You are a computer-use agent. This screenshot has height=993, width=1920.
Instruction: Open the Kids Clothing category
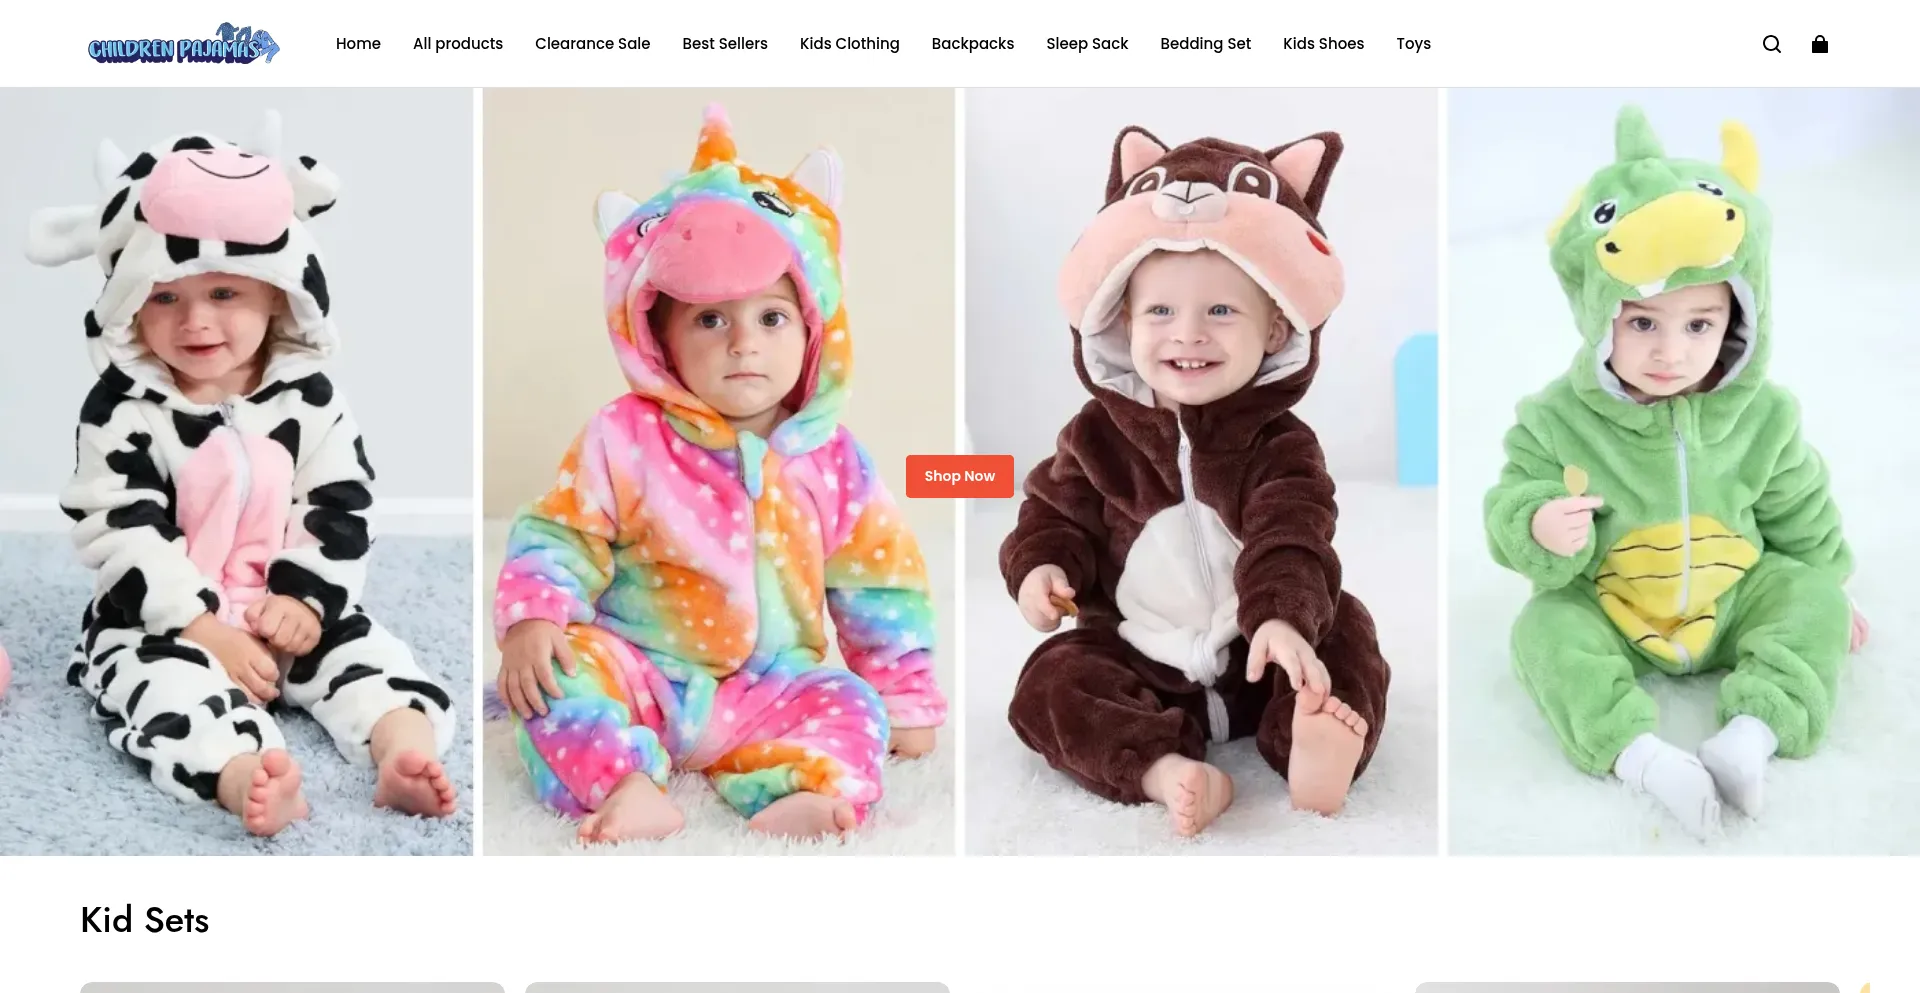coord(850,43)
